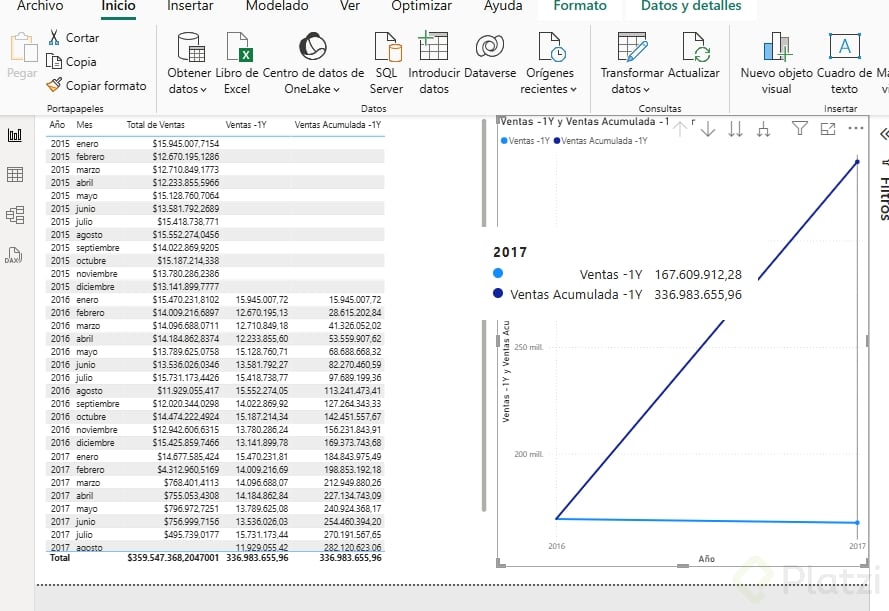889x611 pixels.
Task: Toggle drill down arrow on chart
Action: coord(708,128)
